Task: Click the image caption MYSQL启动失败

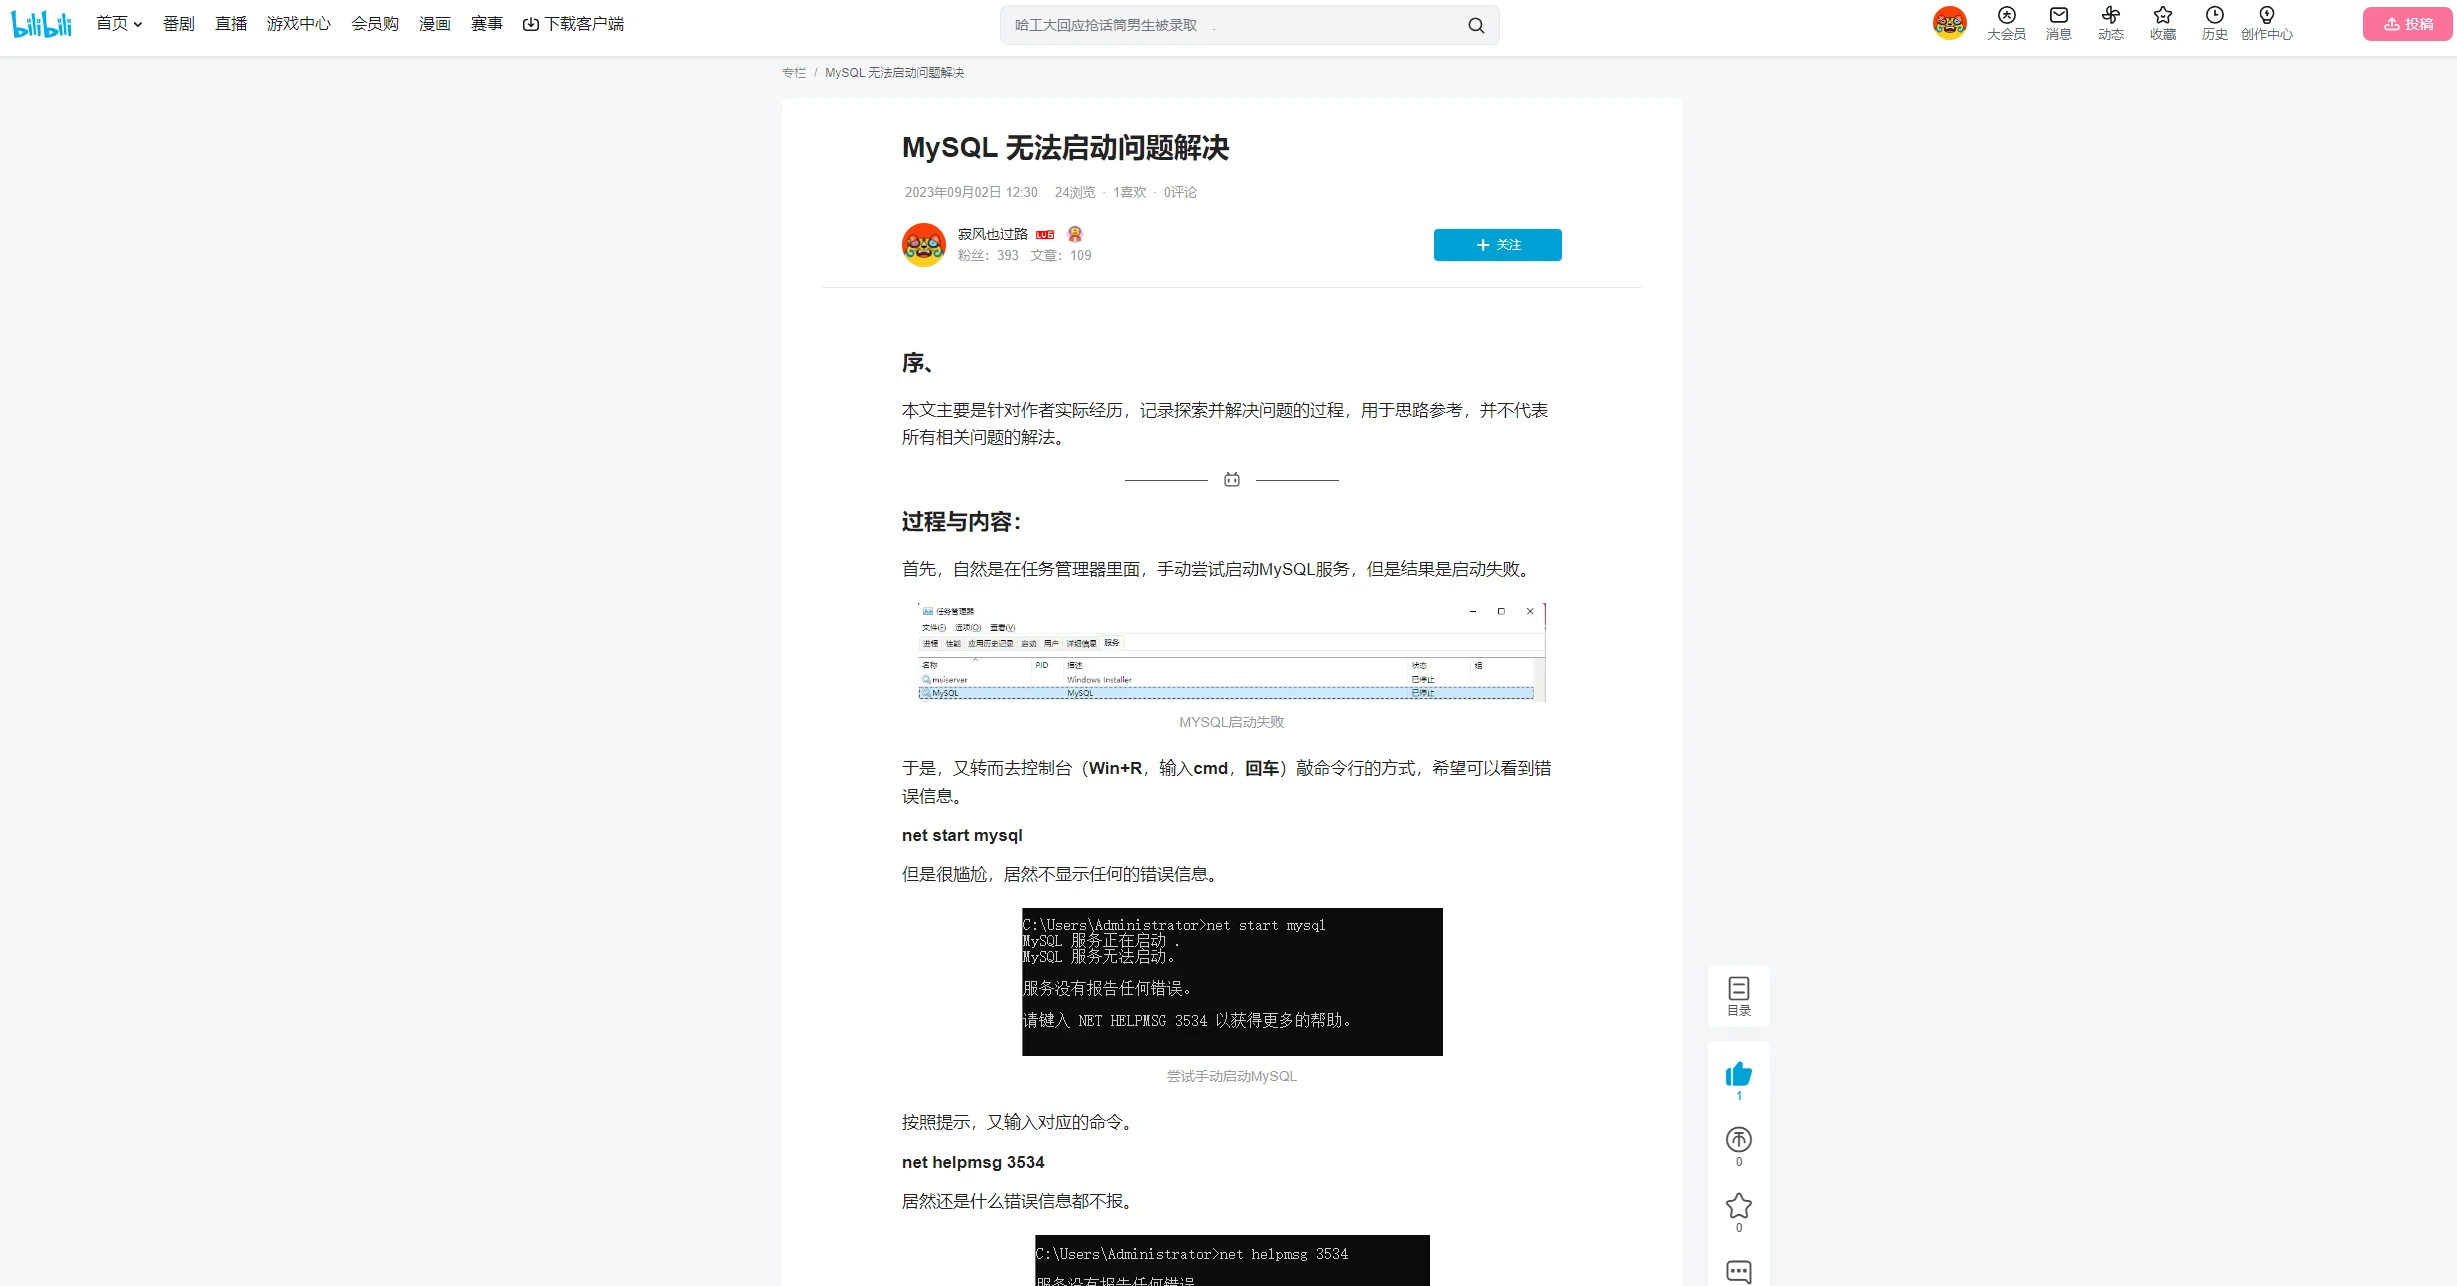Action: click(1232, 722)
